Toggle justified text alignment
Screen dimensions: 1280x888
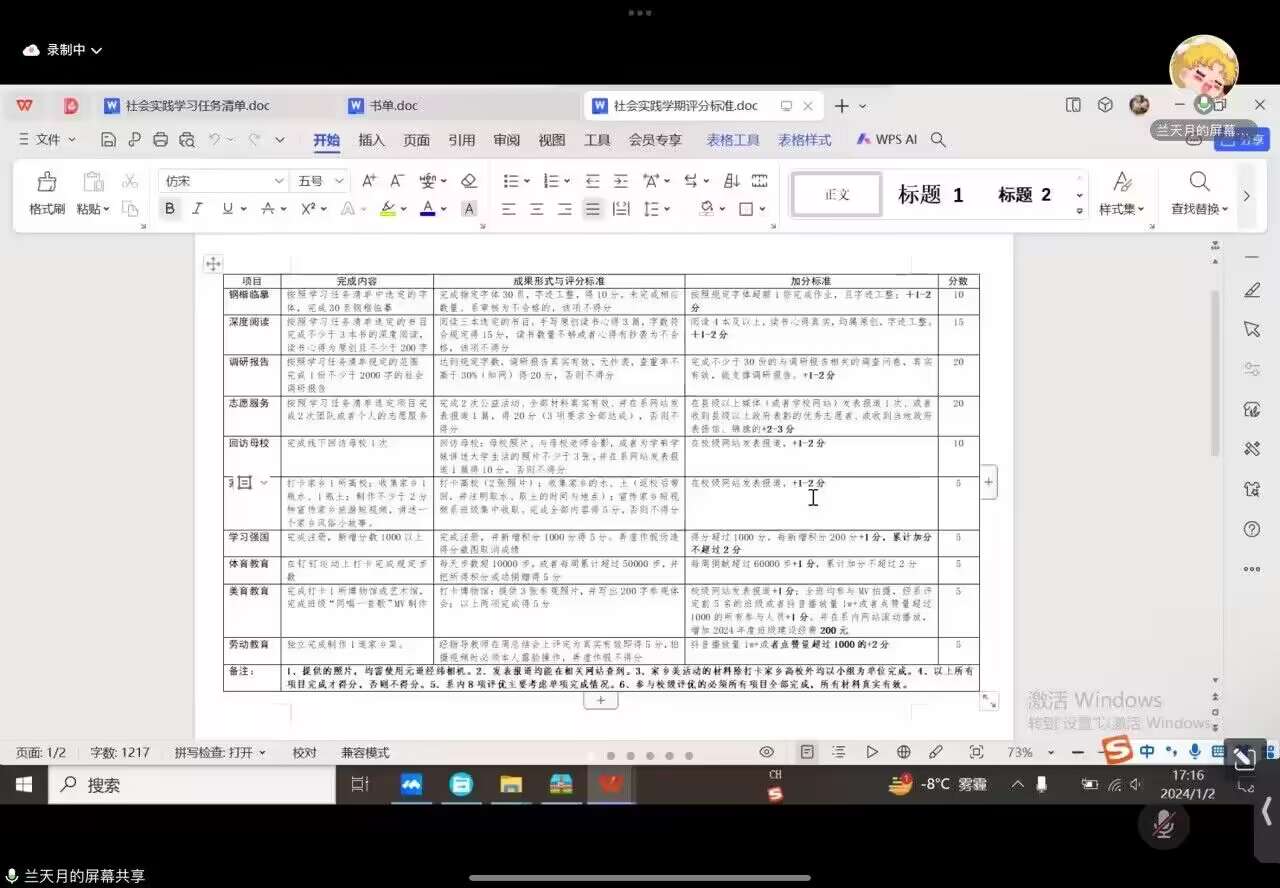coord(593,209)
